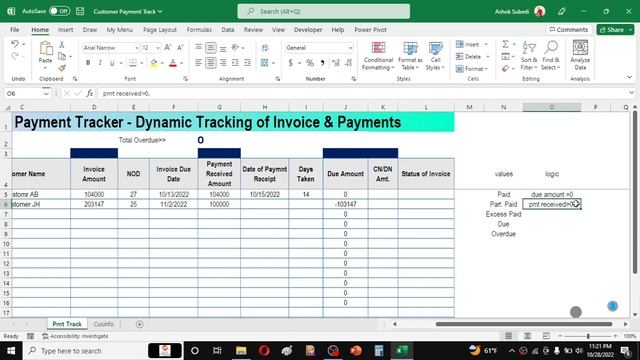Toggle Middle Align vertical alignment
Screen dimensions: 640x360
(x=211, y=48)
